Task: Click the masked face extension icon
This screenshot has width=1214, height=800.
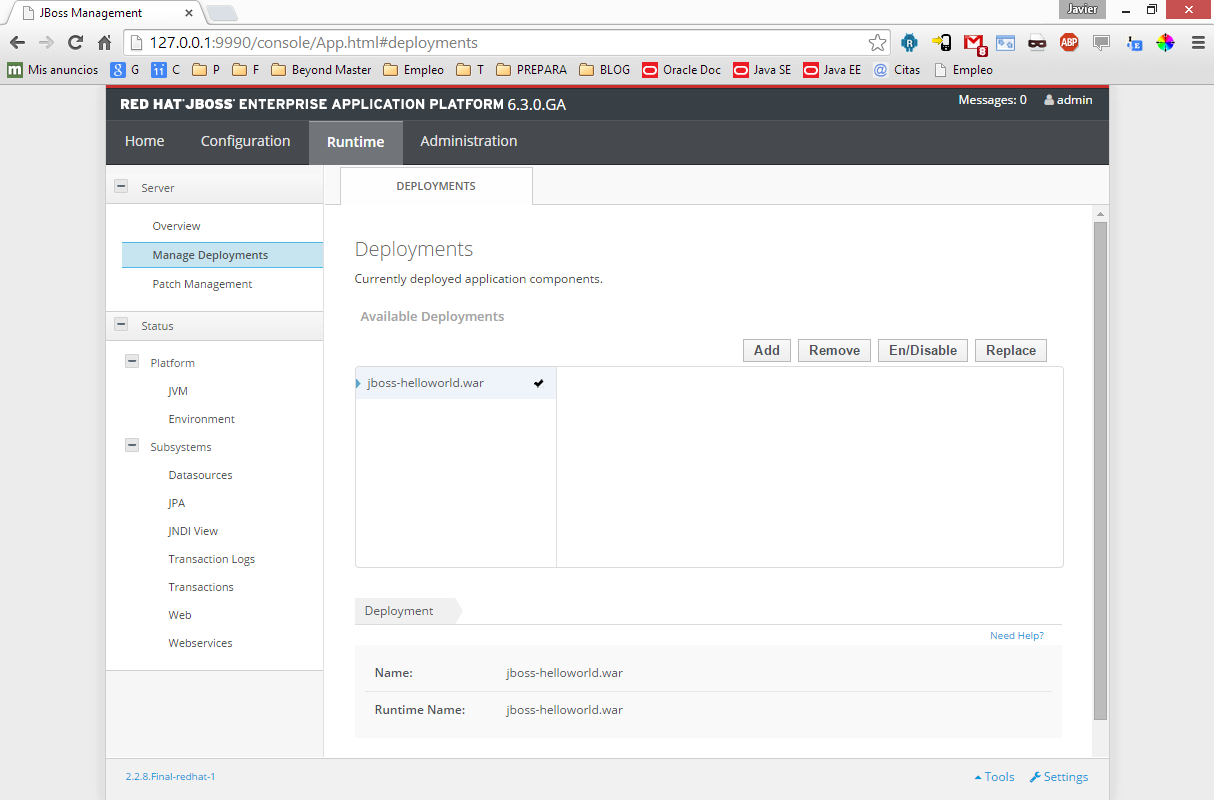Action: [1037, 43]
